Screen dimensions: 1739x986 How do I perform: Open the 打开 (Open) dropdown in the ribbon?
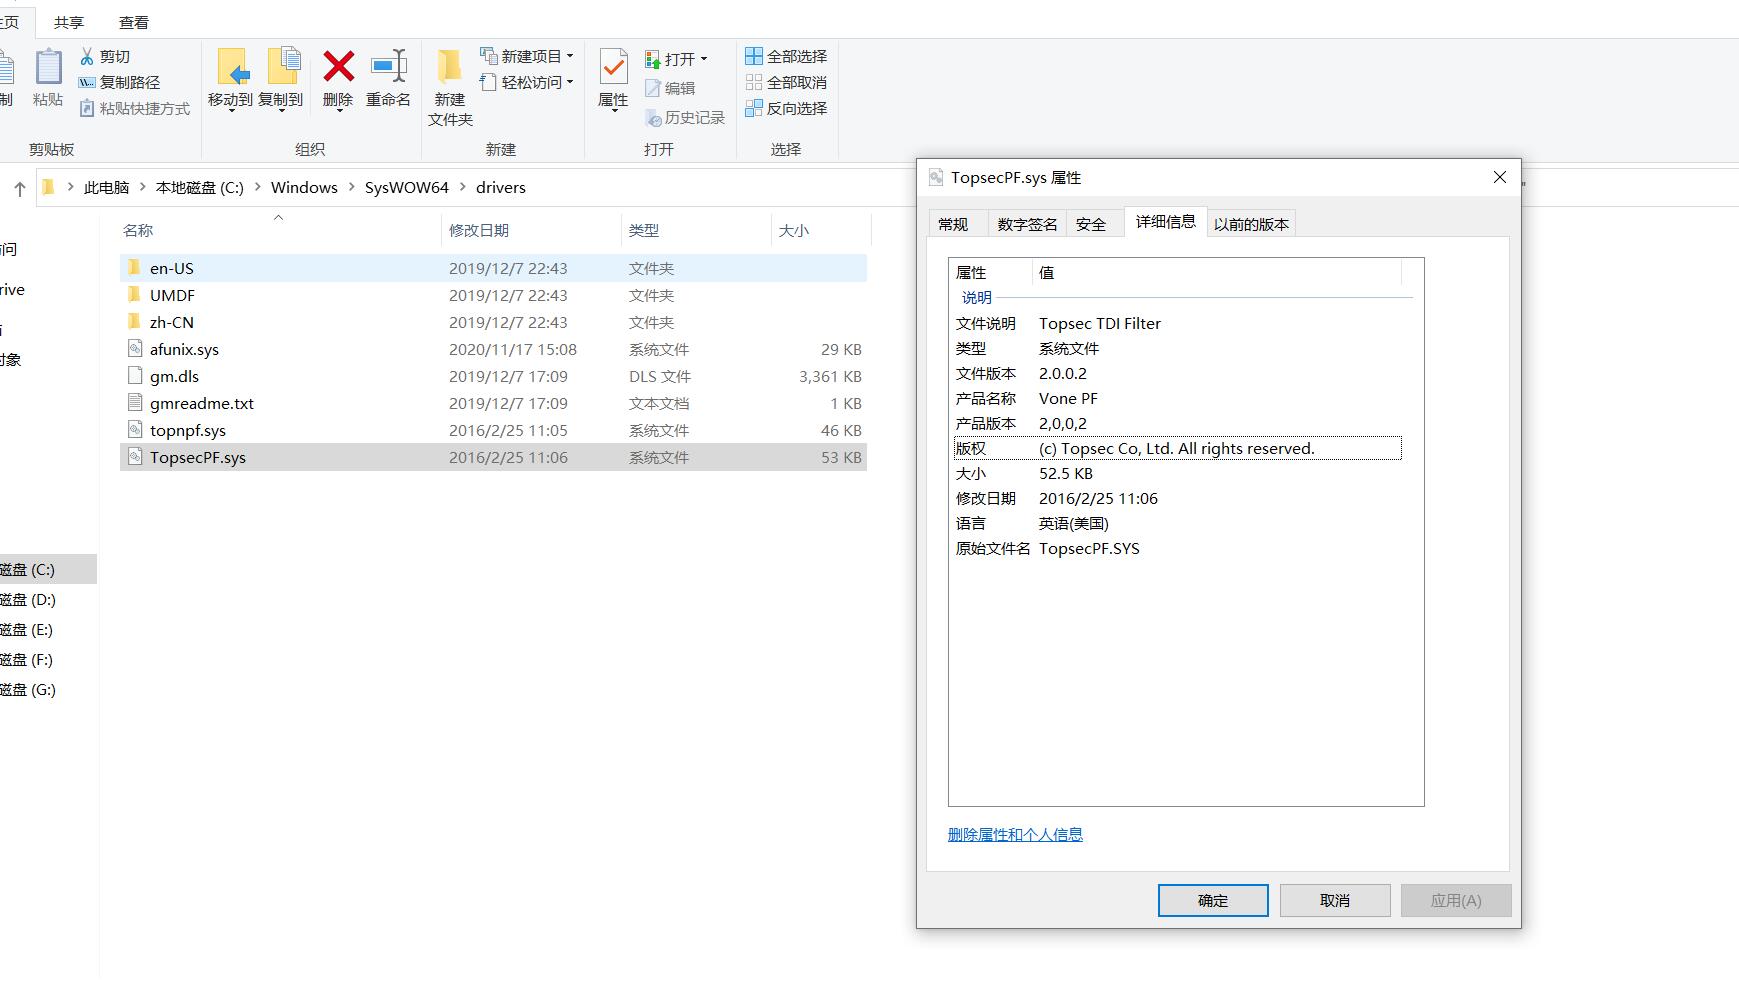[676, 59]
